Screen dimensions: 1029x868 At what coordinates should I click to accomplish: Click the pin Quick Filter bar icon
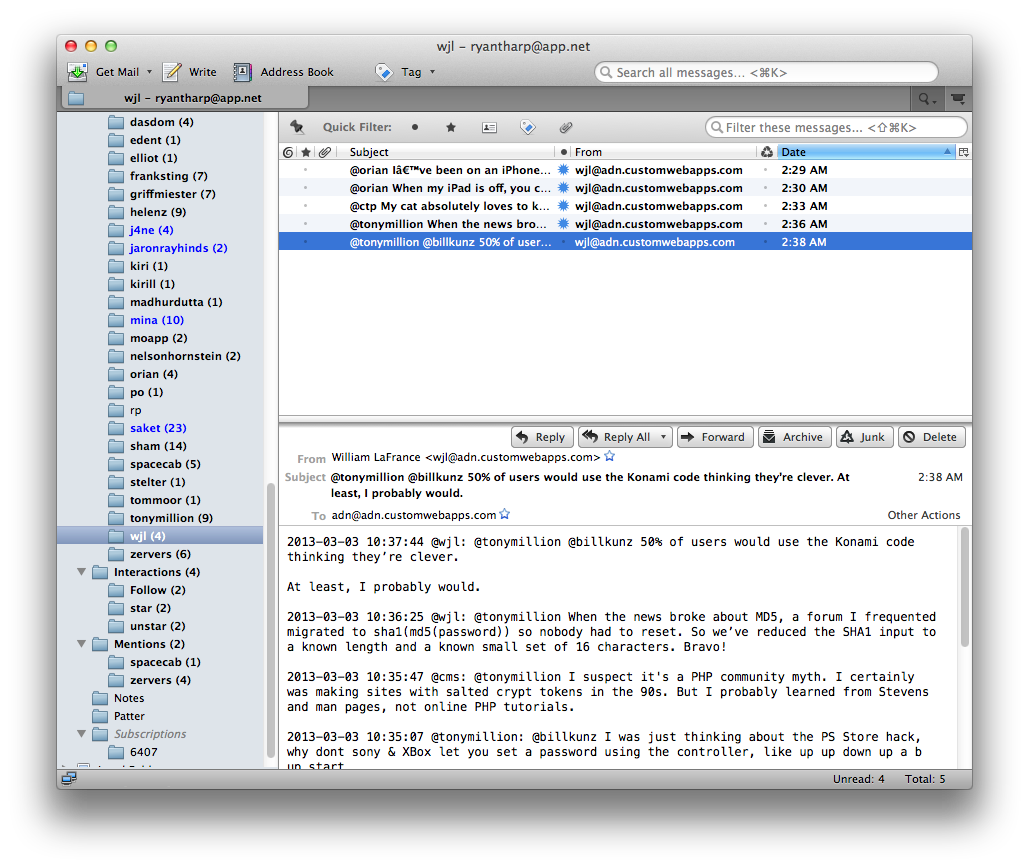click(297, 127)
